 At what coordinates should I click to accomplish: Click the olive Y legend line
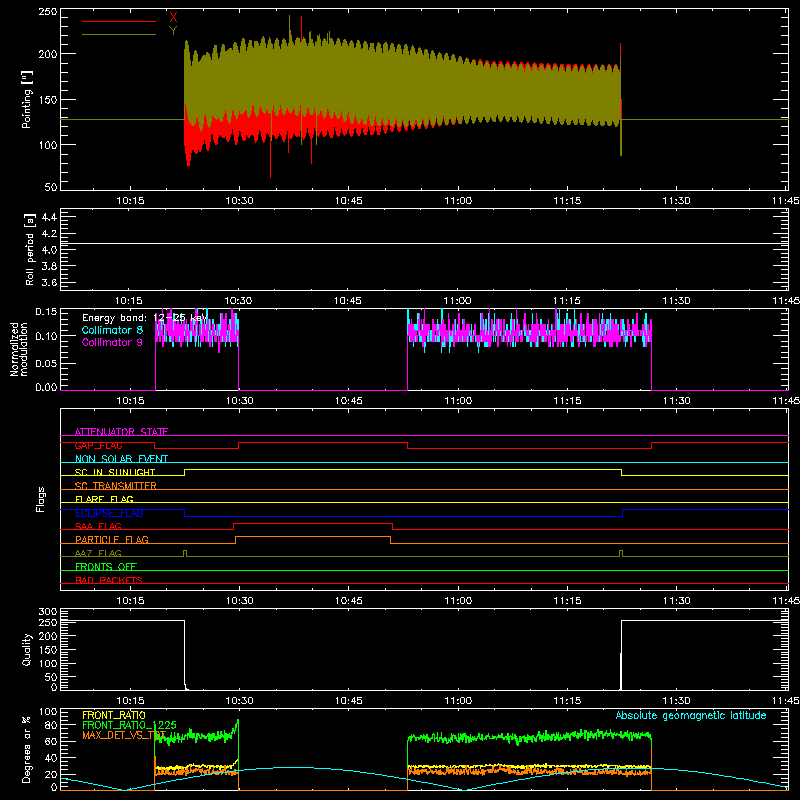119,35
